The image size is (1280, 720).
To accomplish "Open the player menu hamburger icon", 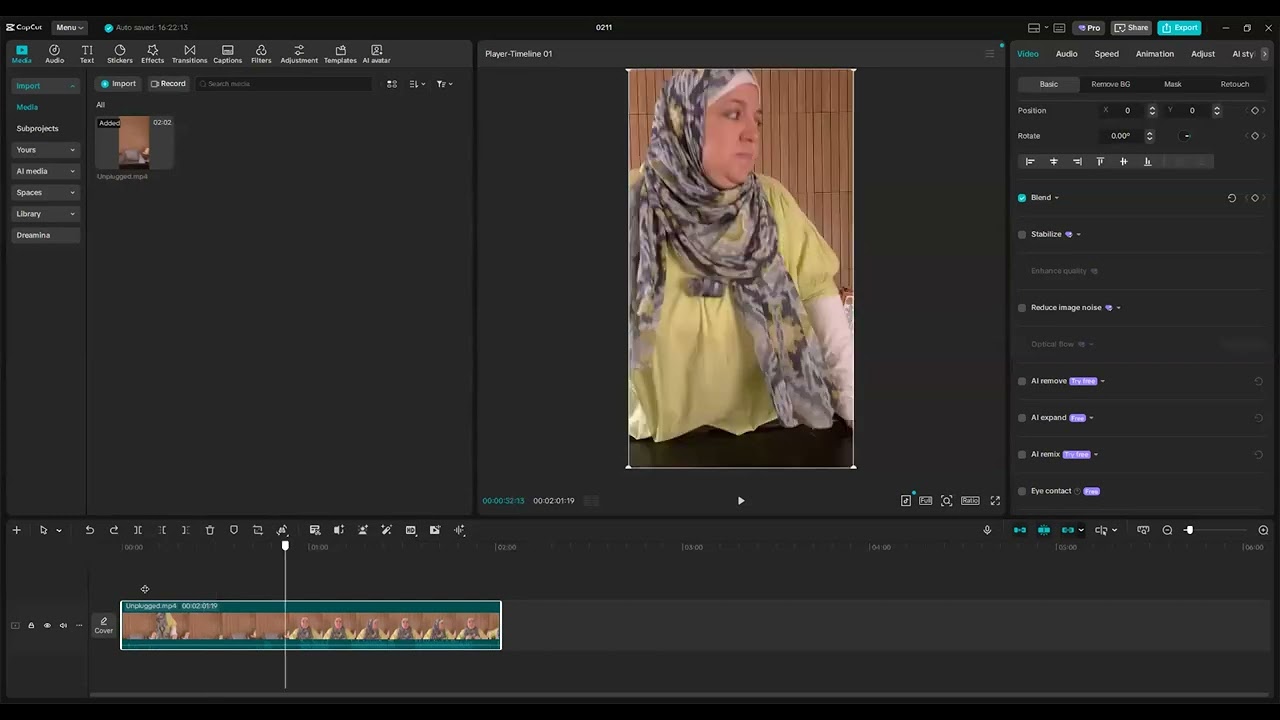I will [989, 54].
